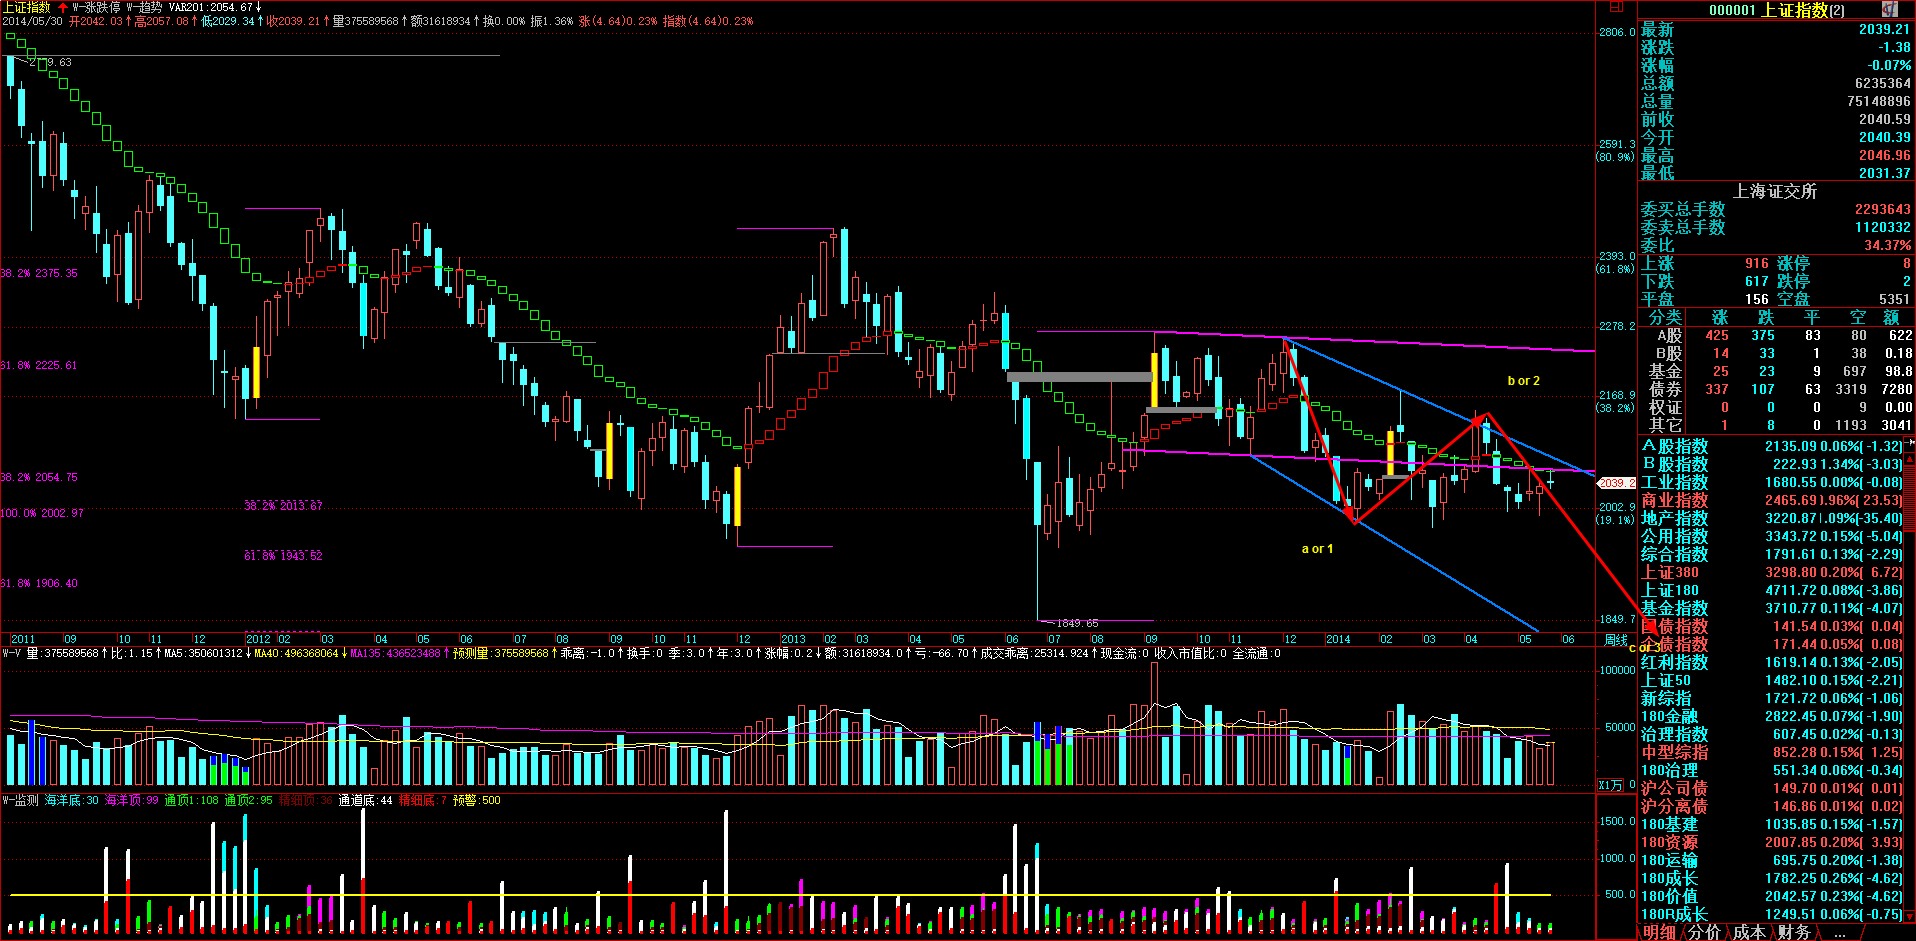The image size is (1916, 941).
Task: Select 地产指数 in the index list
Action: (1674, 519)
